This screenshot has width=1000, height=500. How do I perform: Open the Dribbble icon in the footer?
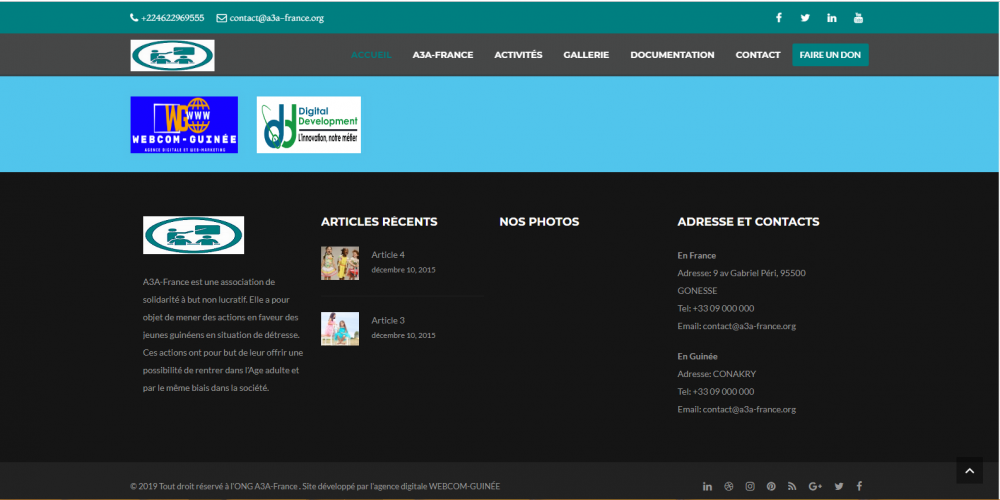coord(729,486)
